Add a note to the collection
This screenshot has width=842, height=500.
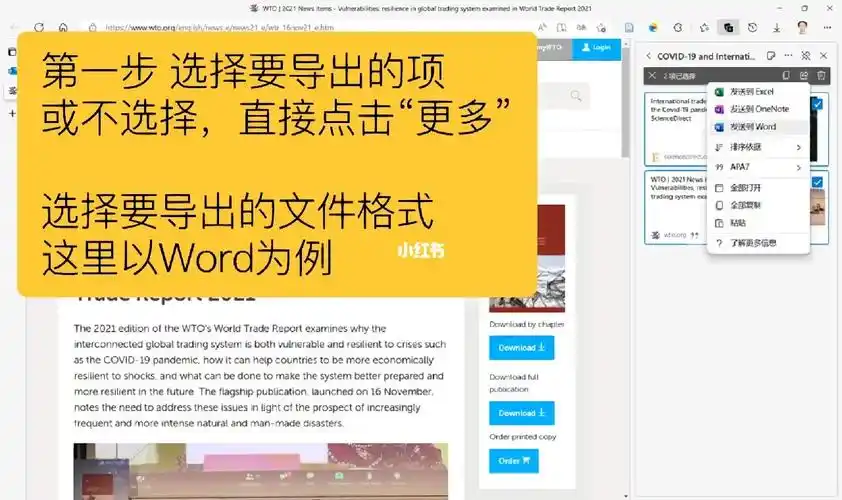[771, 56]
